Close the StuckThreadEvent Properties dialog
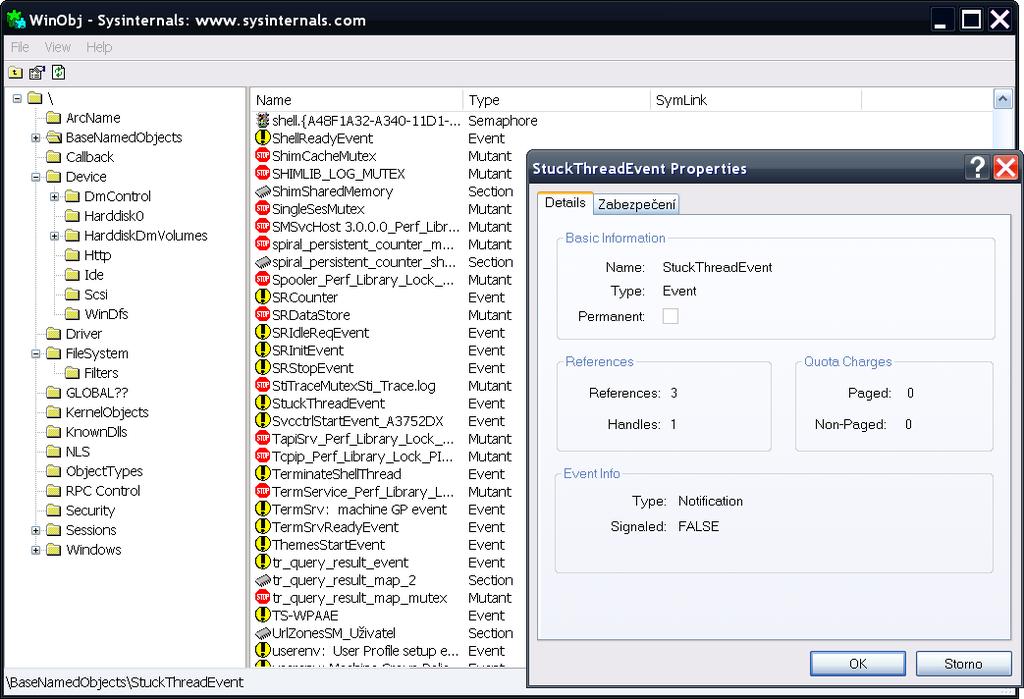1024x699 pixels. [x=1006, y=167]
